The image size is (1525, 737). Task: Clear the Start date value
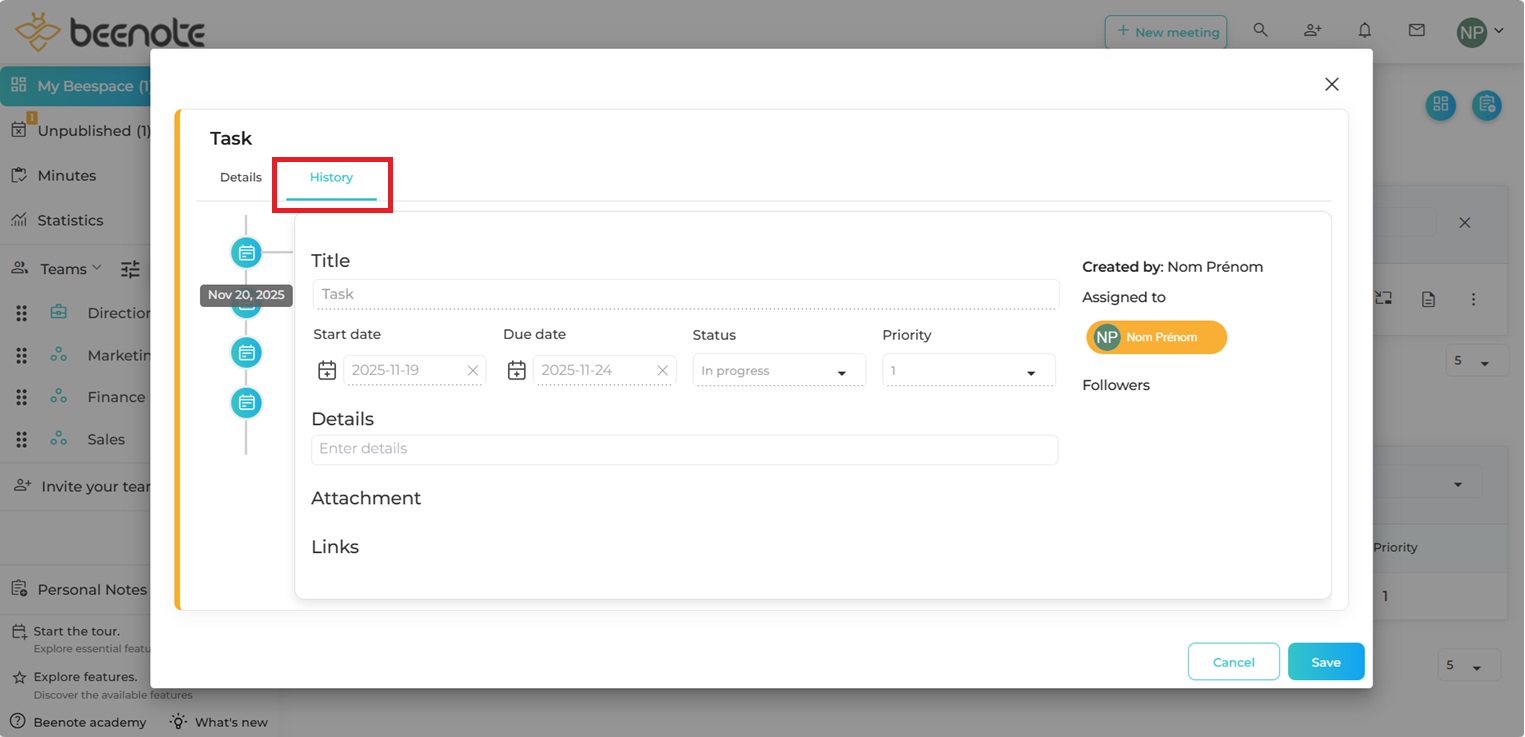(473, 371)
